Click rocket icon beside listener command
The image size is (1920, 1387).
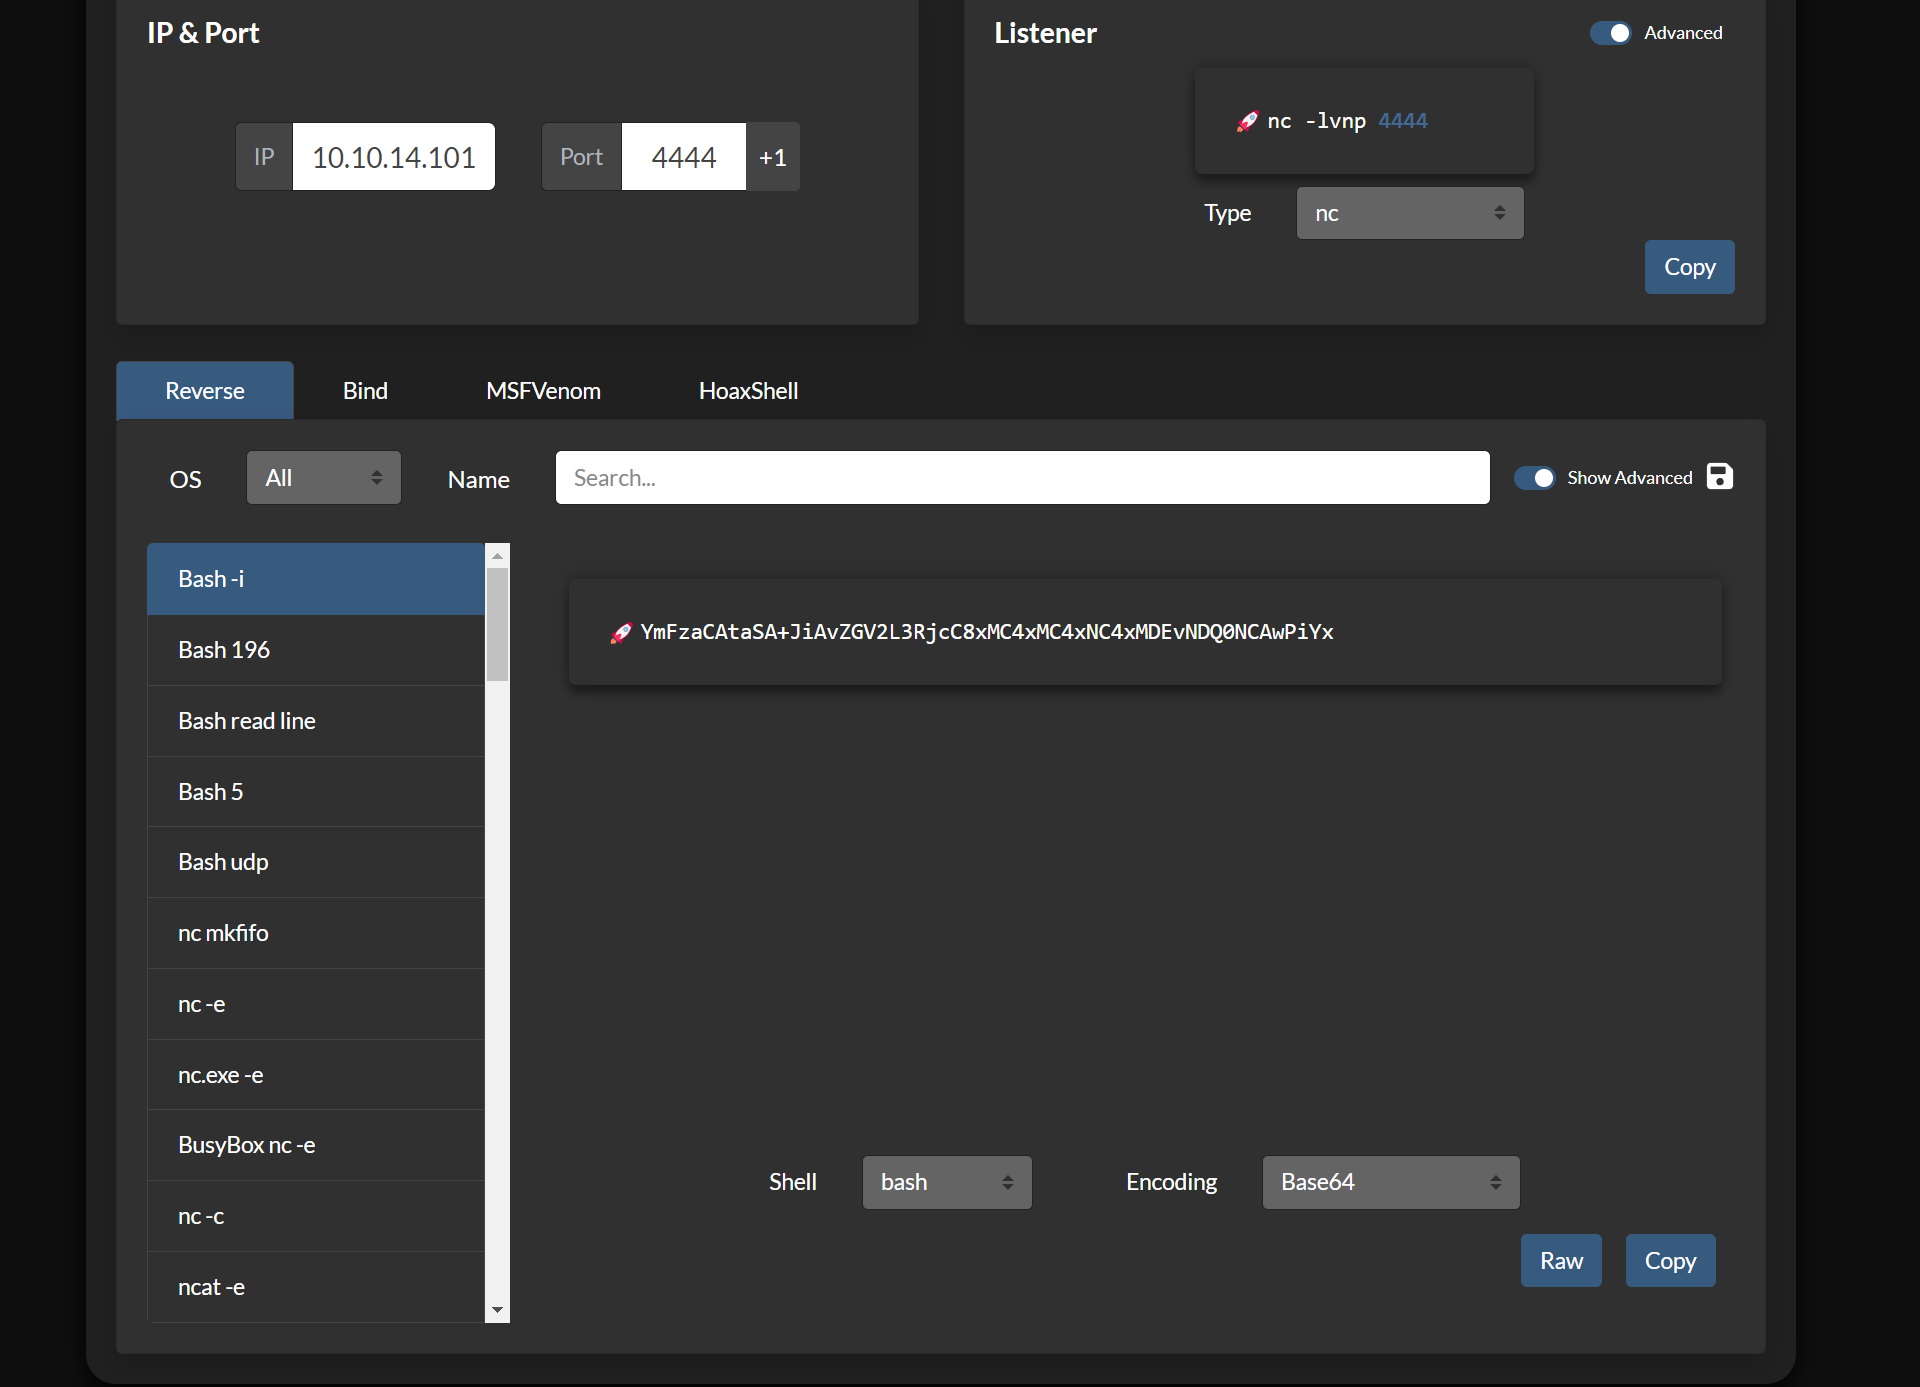(x=1247, y=121)
